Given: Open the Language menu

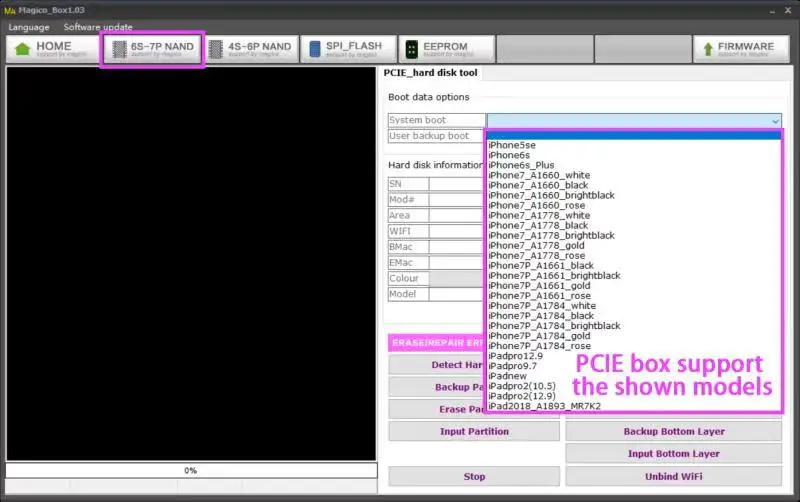Looking at the screenshot, I should 29,27.
